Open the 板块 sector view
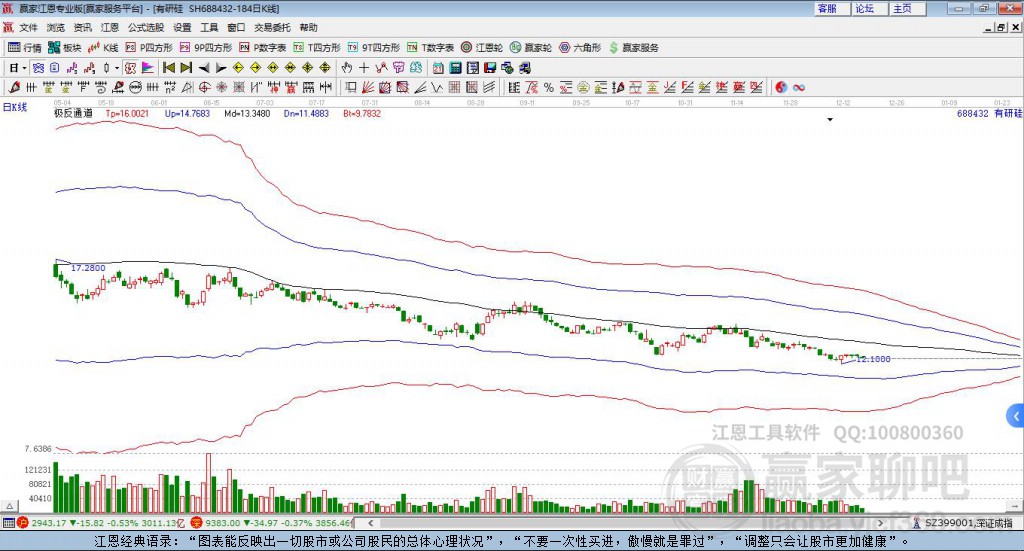This screenshot has width=1024, height=551. tap(64, 48)
